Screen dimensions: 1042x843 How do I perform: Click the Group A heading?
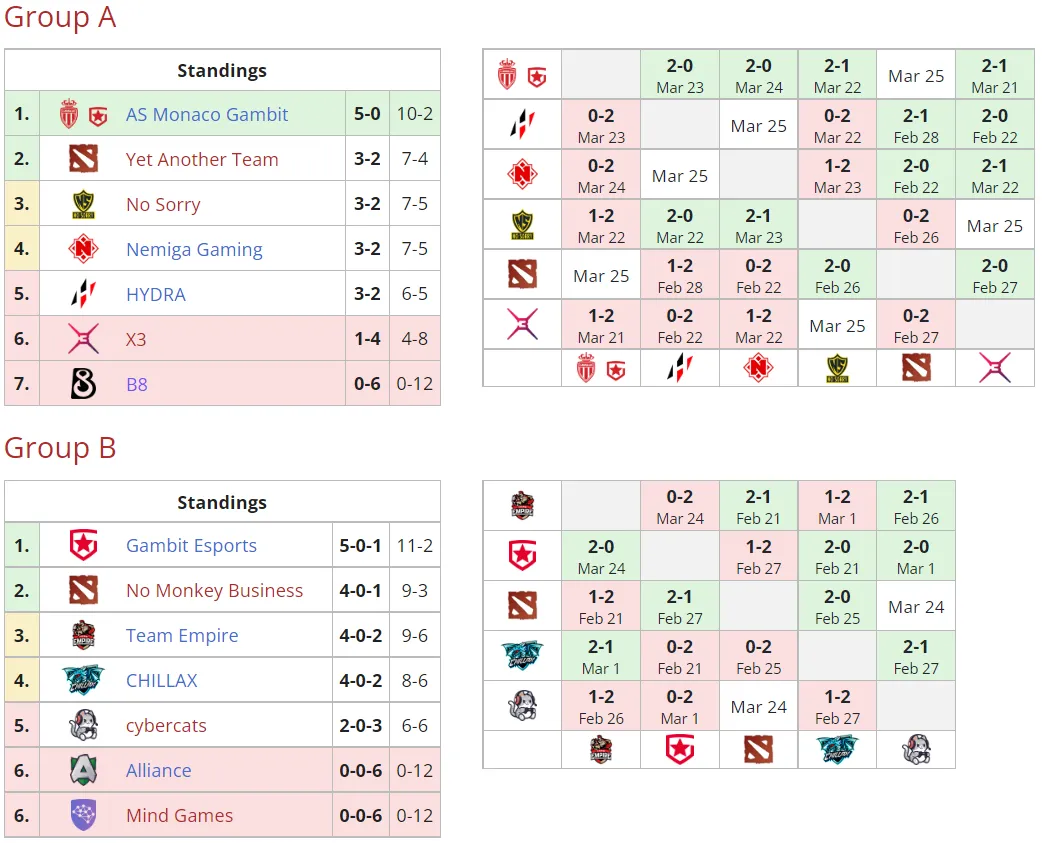pyautogui.click(x=60, y=17)
